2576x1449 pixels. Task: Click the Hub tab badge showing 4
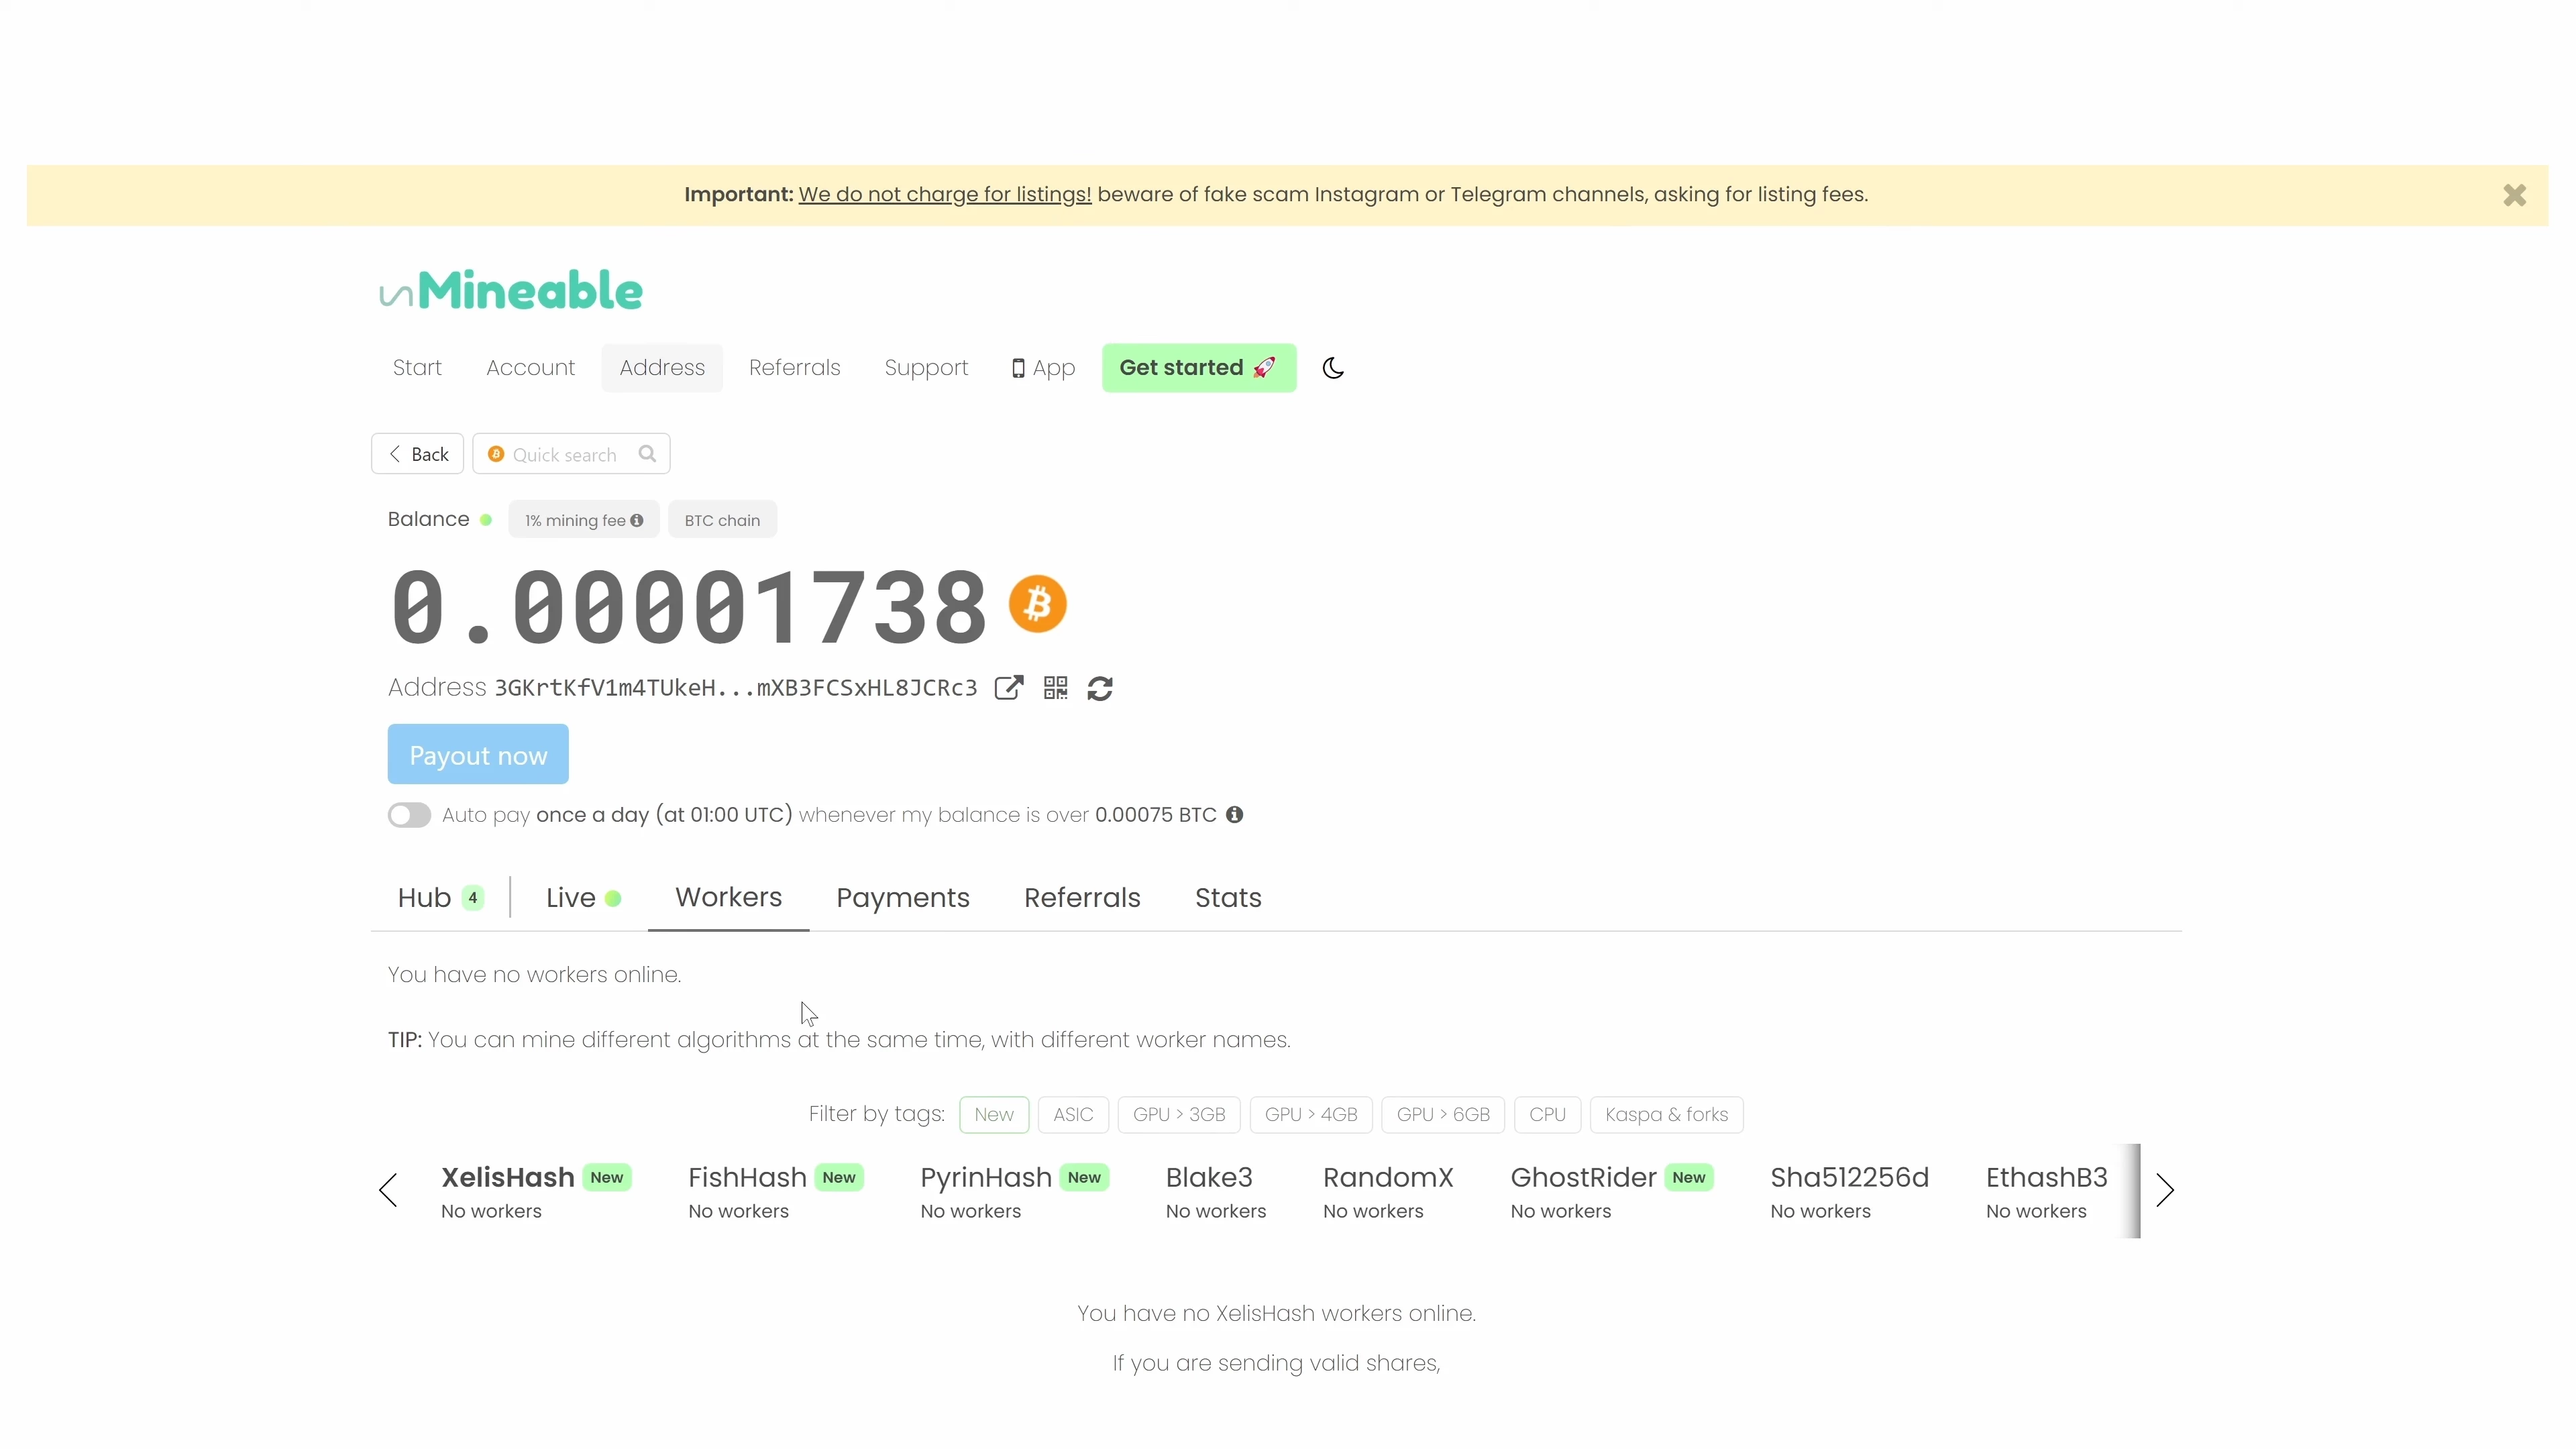pyautogui.click(x=473, y=898)
